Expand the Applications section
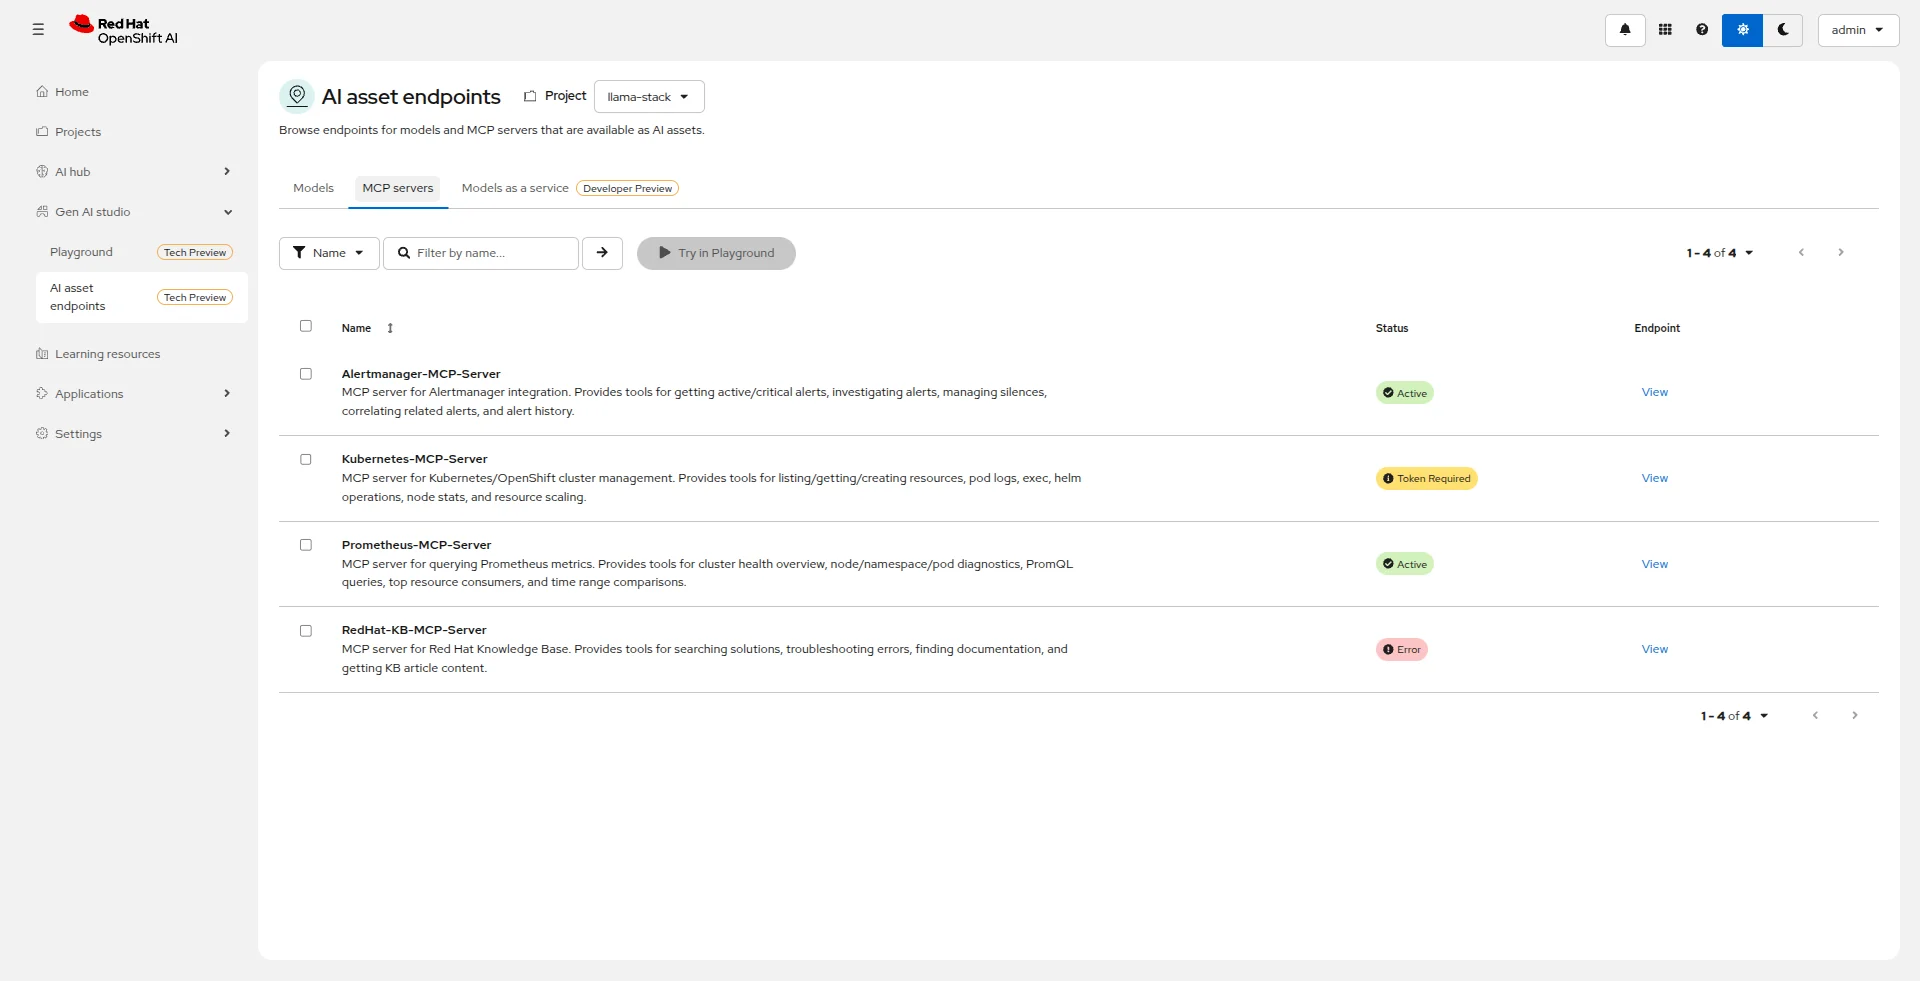Screen dimensions: 1920x981 141,394
